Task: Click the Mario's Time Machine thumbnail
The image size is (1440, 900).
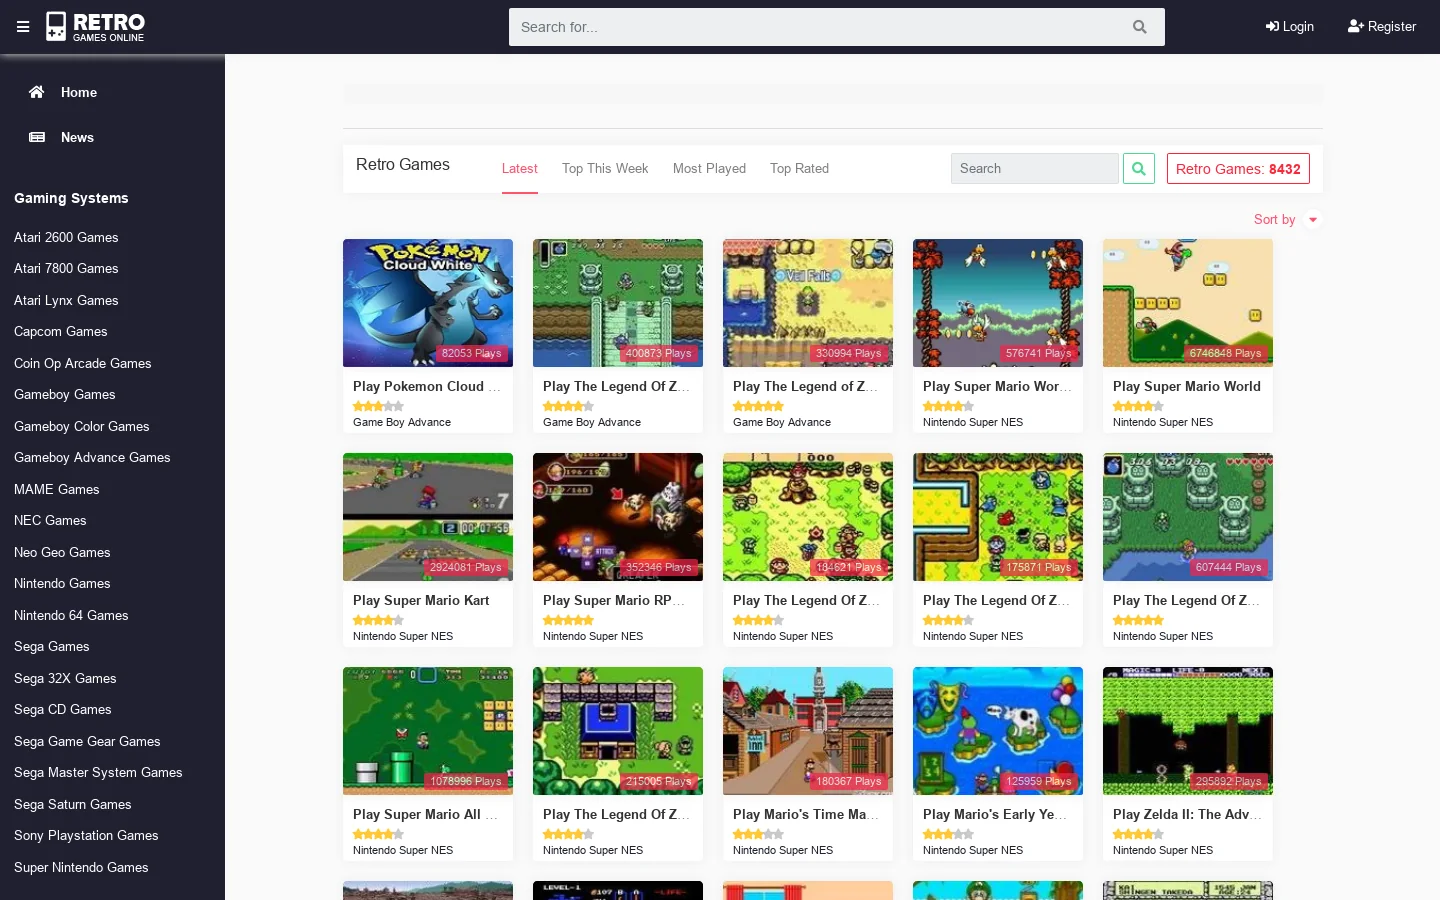Action: pos(808,731)
